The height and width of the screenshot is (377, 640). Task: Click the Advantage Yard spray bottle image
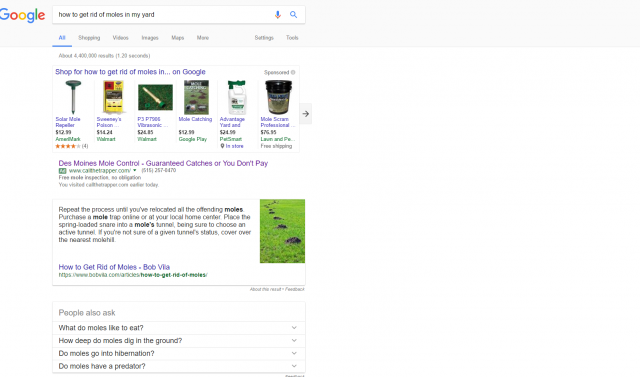(x=237, y=97)
